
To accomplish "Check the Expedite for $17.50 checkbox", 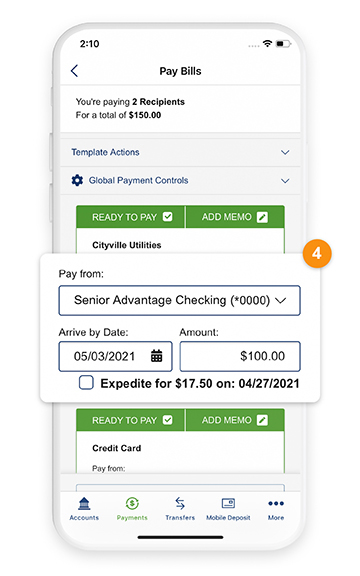I will pyautogui.click(x=86, y=382).
